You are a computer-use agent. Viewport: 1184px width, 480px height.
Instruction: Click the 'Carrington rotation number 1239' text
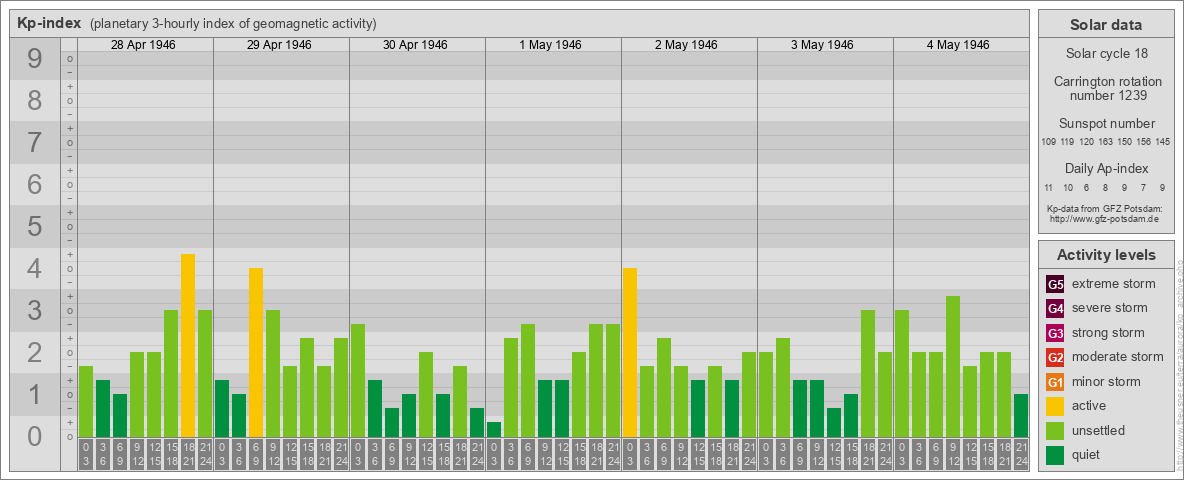coord(1106,88)
